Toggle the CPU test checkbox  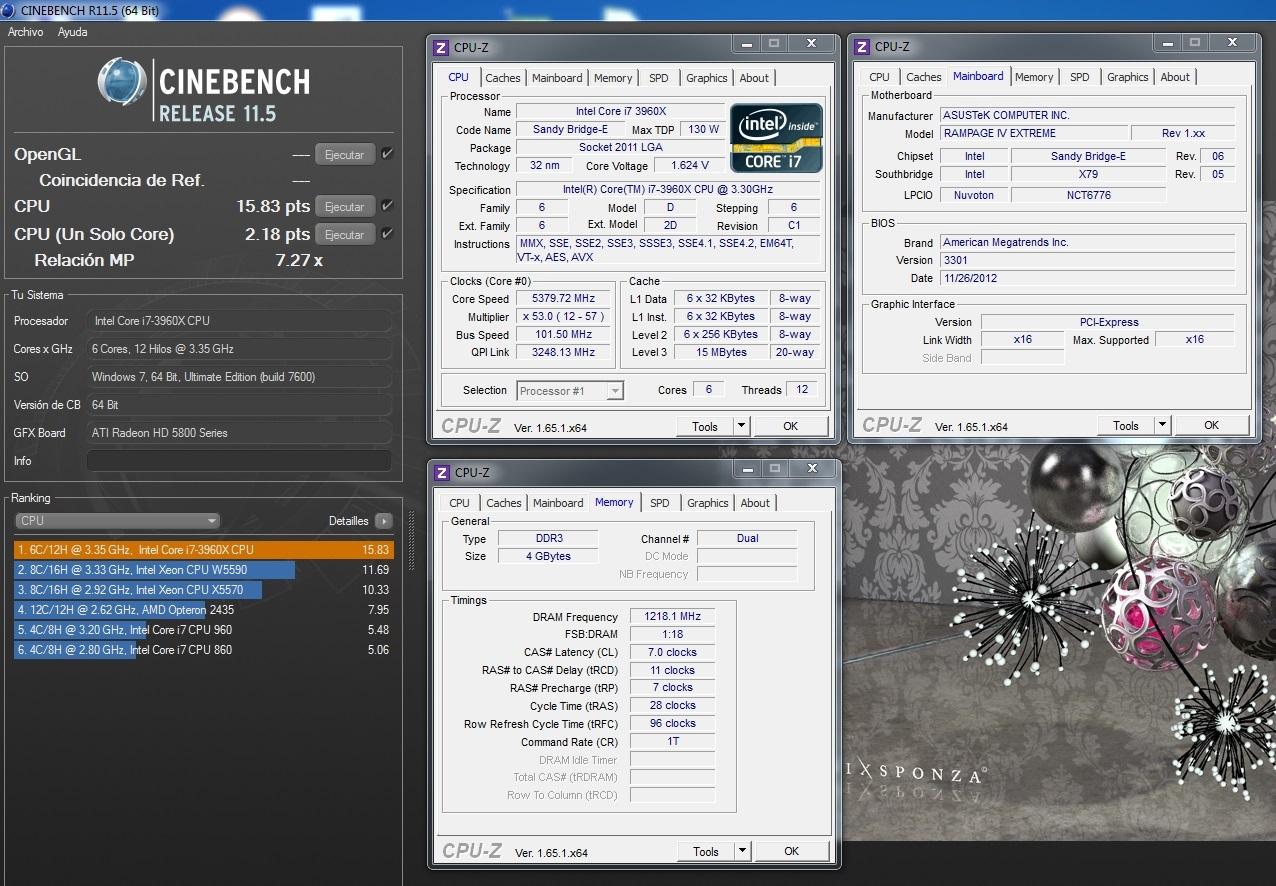pos(387,206)
